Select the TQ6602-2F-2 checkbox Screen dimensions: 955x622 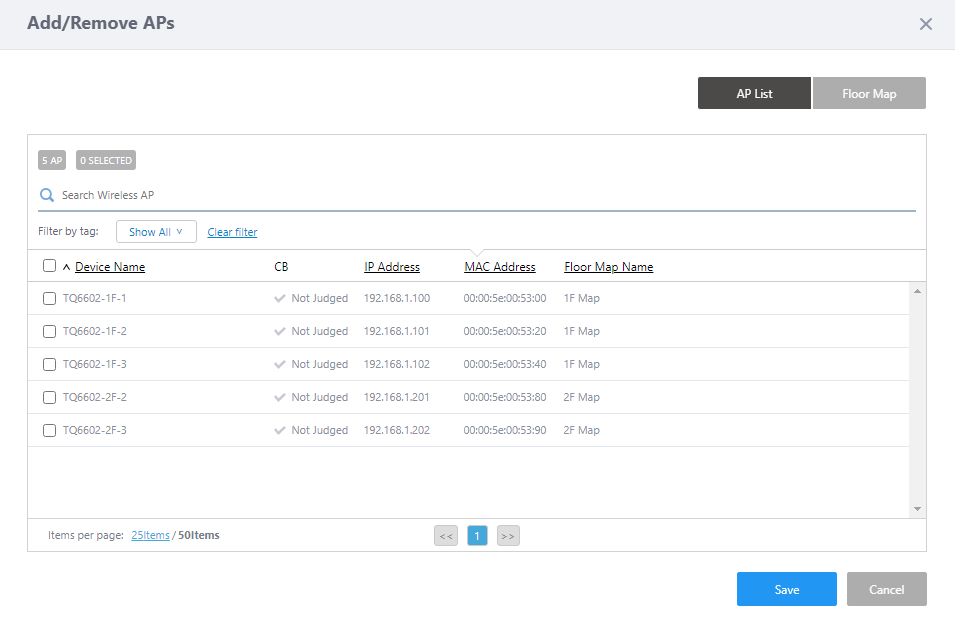(49, 397)
